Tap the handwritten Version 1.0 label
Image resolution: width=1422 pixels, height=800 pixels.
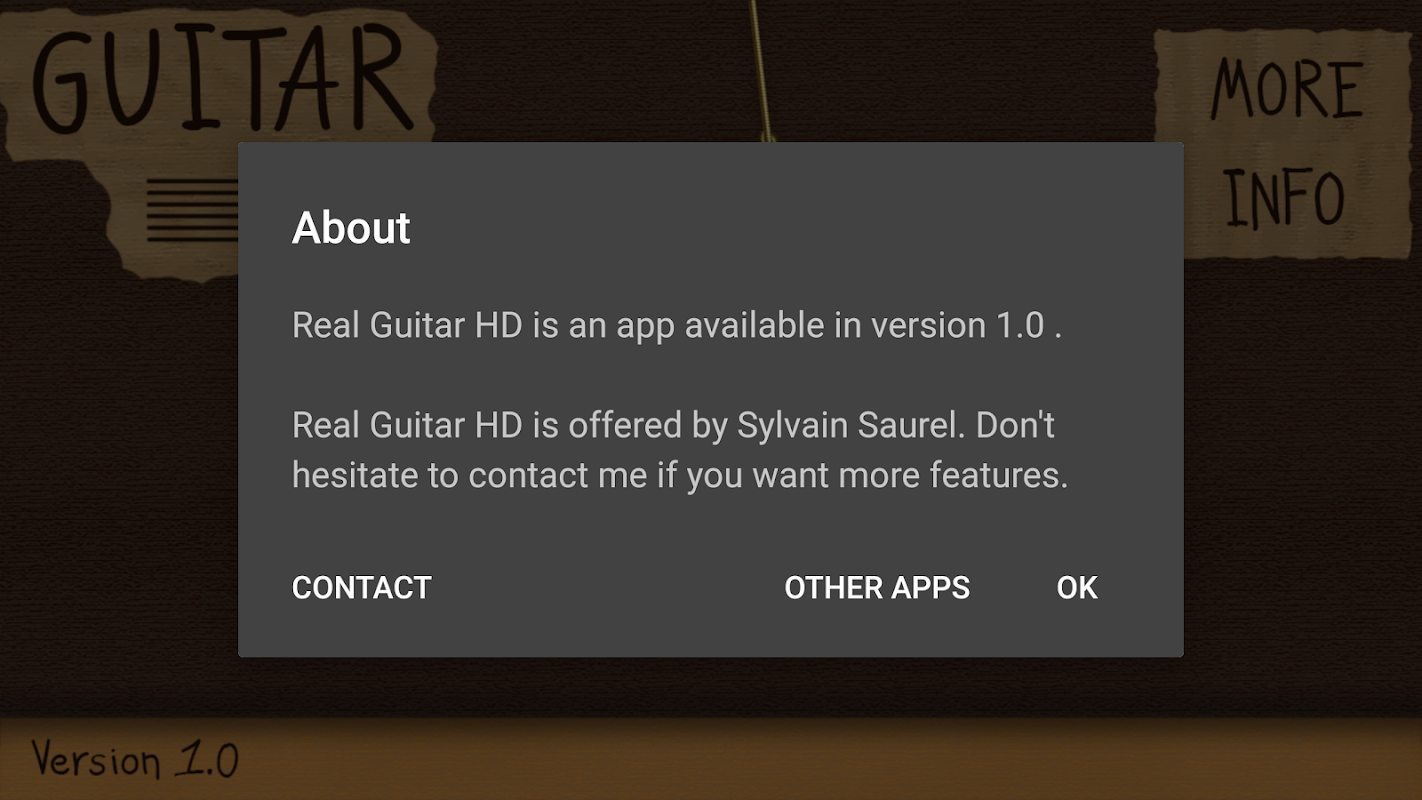(135, 760)
